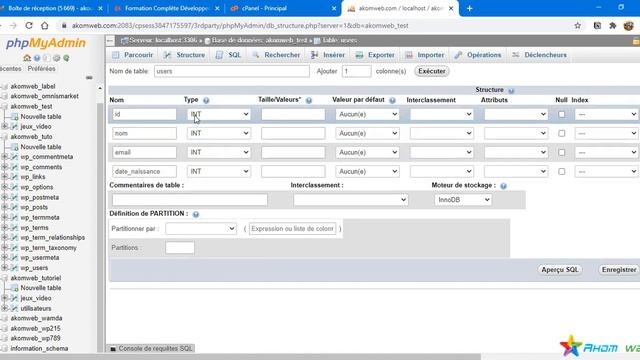This screenshot has height=360, width=640.
Task: Reload the page with browser refresh icon
Action: [x=29, y=25]
